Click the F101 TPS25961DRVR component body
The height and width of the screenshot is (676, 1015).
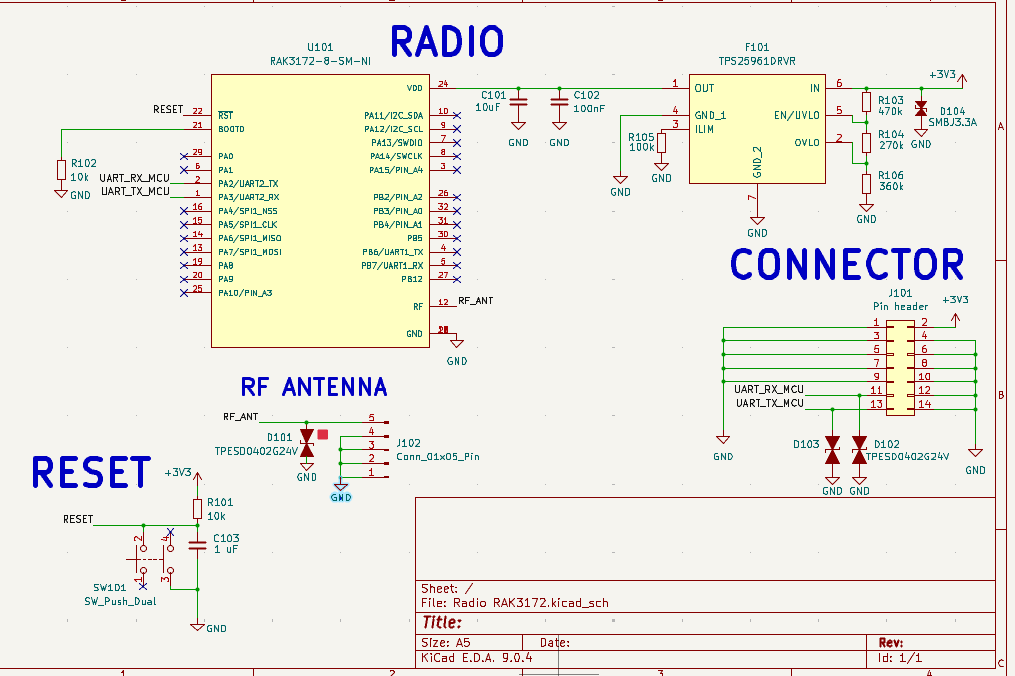click(x=757, y=129)
